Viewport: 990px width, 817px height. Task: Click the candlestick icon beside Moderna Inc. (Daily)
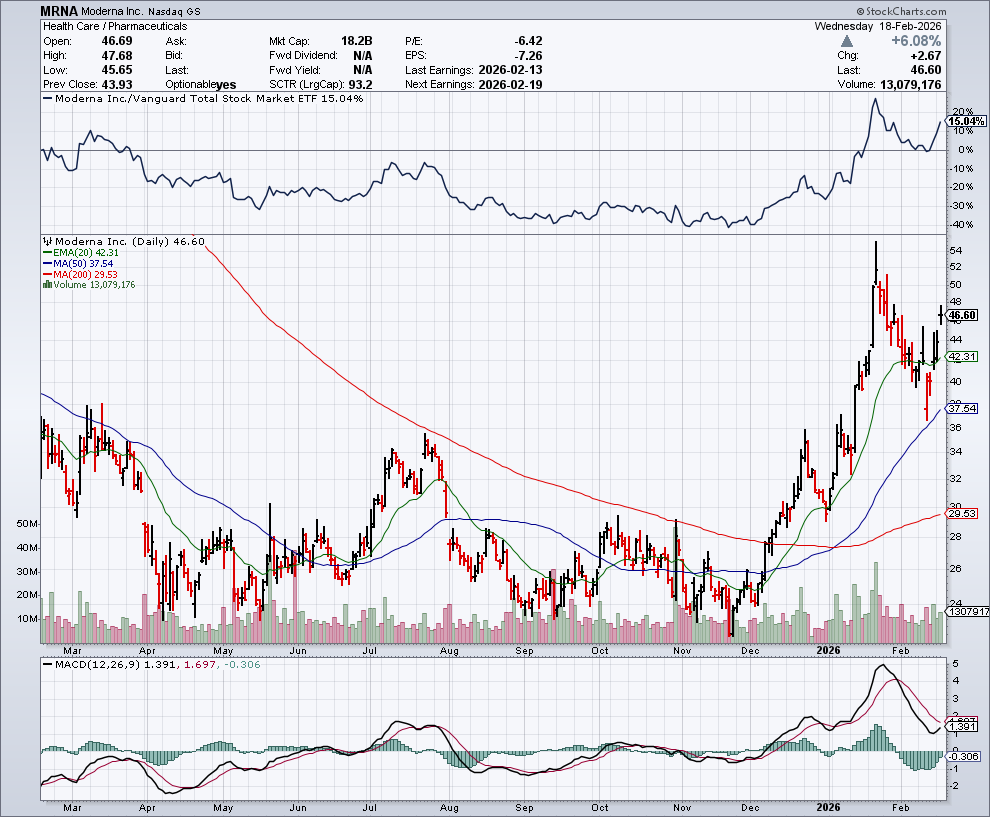[x=46, y=242]
